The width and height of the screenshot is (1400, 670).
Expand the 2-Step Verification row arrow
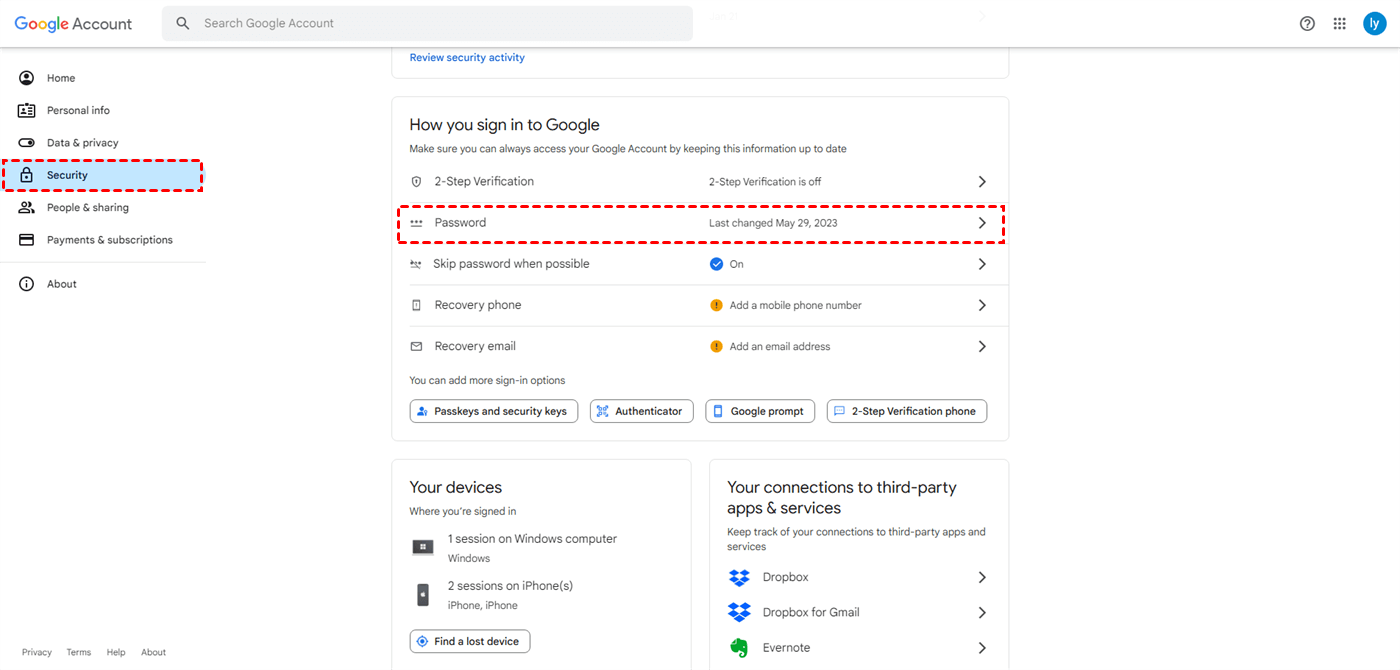(982, 182)
